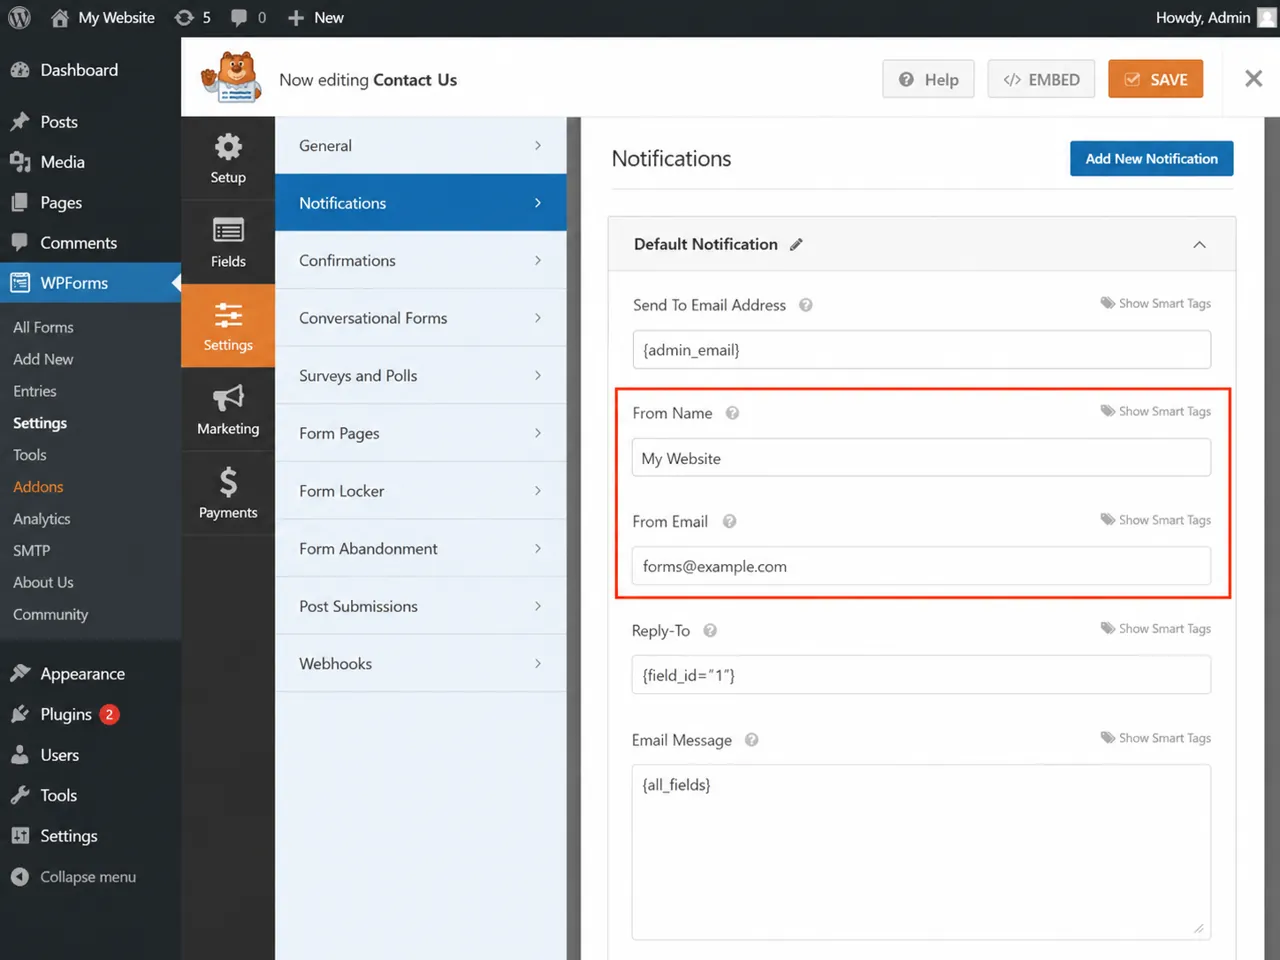
Task: Open Pages in the sidebar
Action: (x=90, y=203)
